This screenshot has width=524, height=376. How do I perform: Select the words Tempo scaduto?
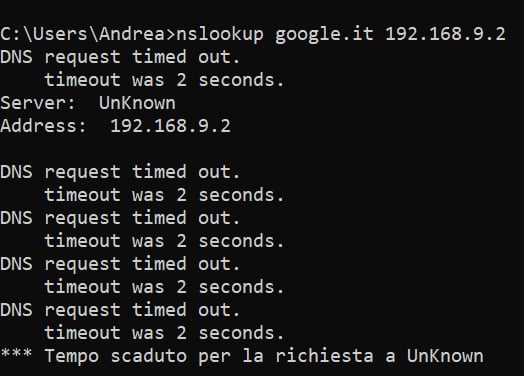coord(116,357)
